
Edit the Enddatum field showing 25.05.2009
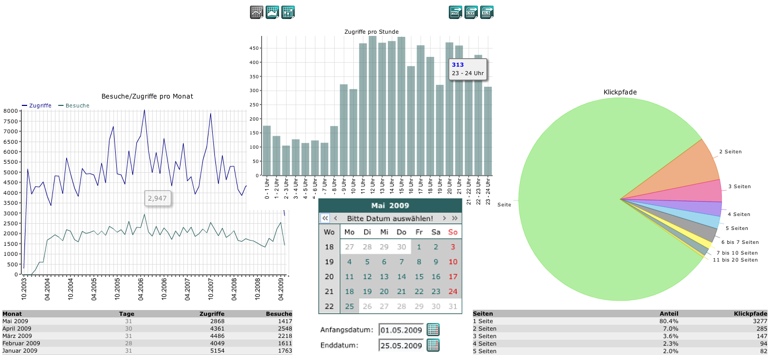coord(401,345)
